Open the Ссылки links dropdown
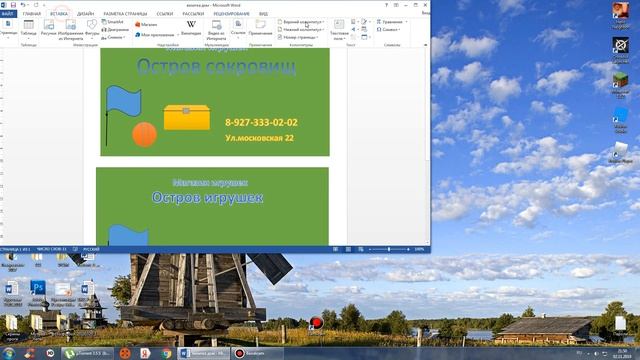 click(x=238, y=29)
